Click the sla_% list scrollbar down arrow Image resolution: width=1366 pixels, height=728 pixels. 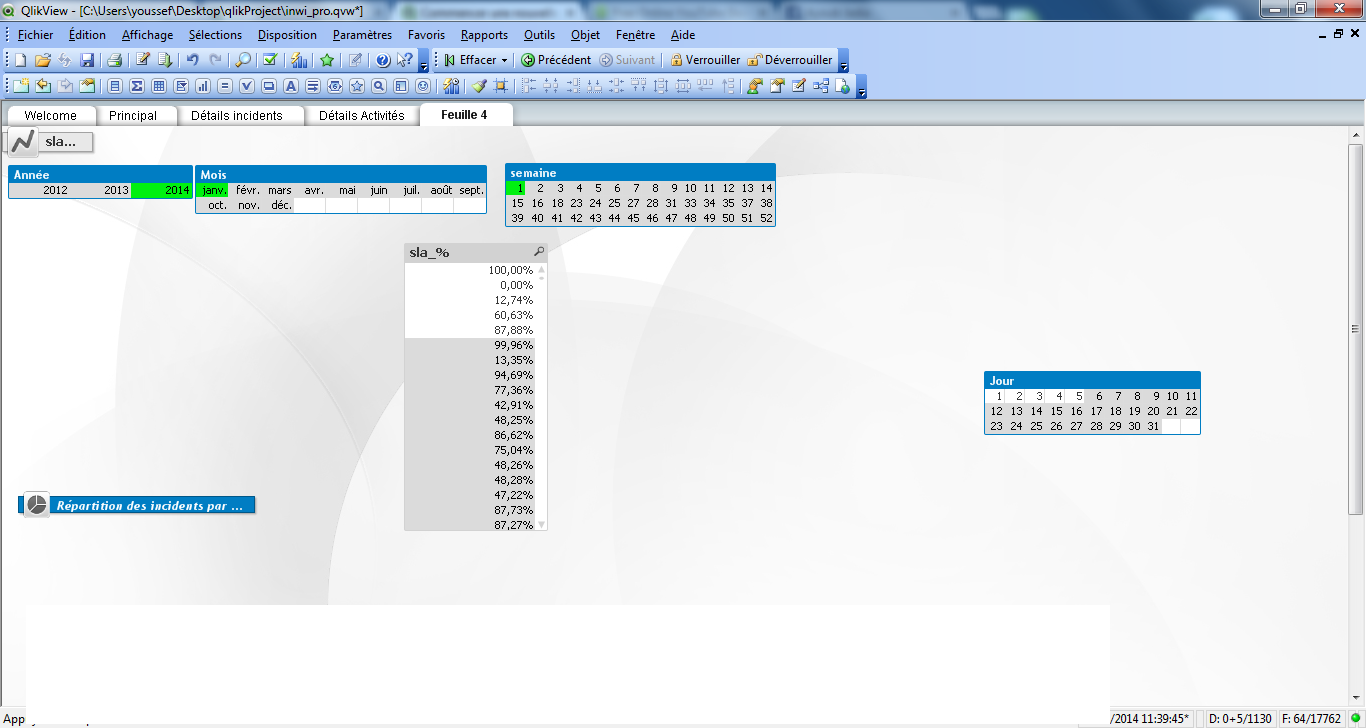point(542,524)
